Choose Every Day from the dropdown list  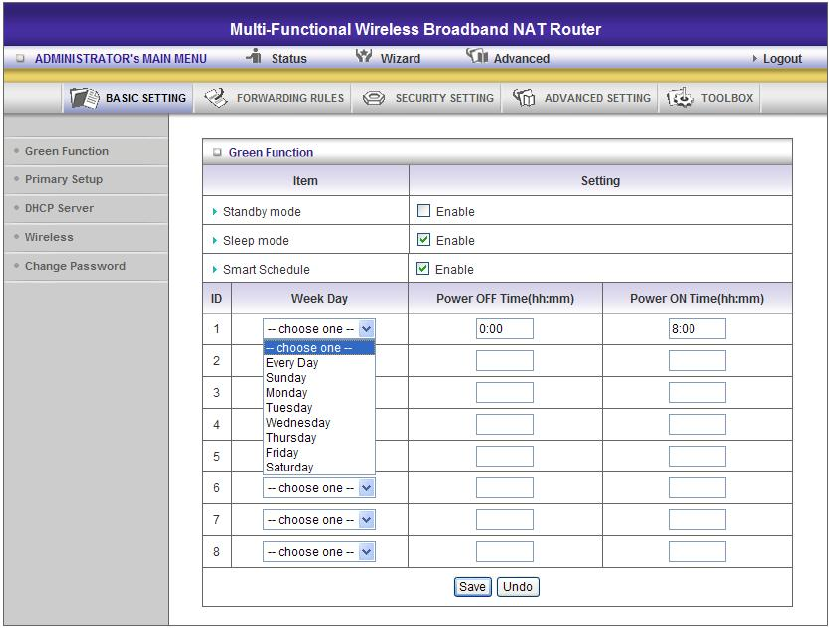[292, 363]
